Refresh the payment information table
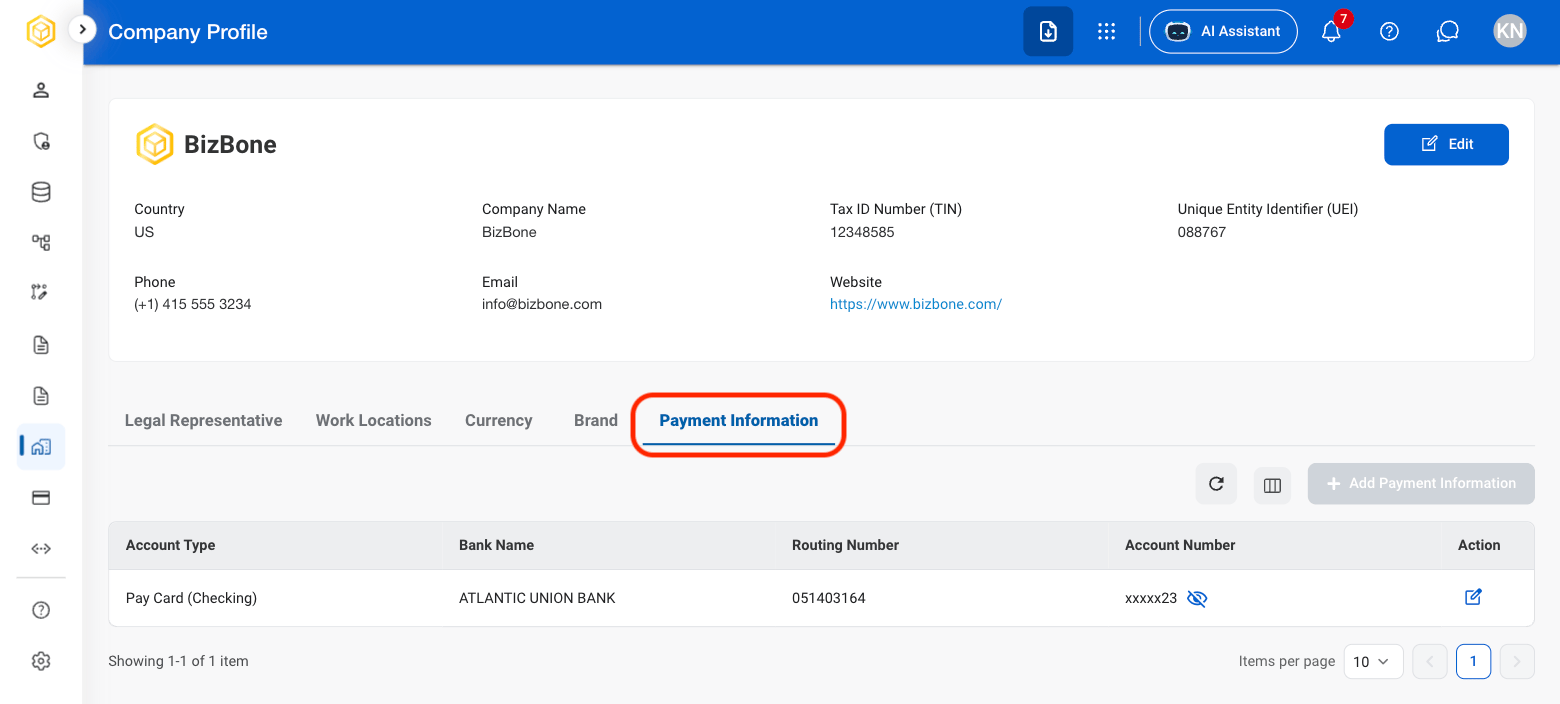 (1216, 484)
